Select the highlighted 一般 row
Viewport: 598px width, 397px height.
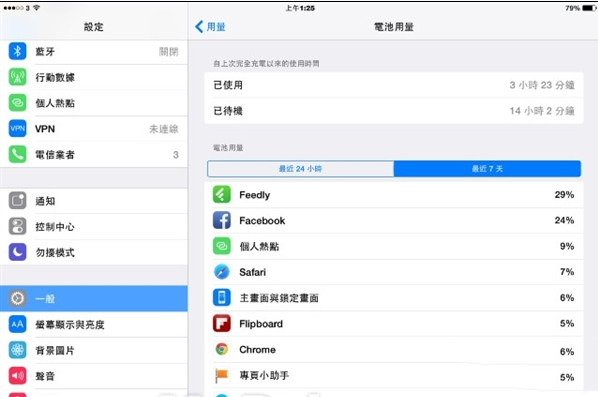(x=94, y=298)
